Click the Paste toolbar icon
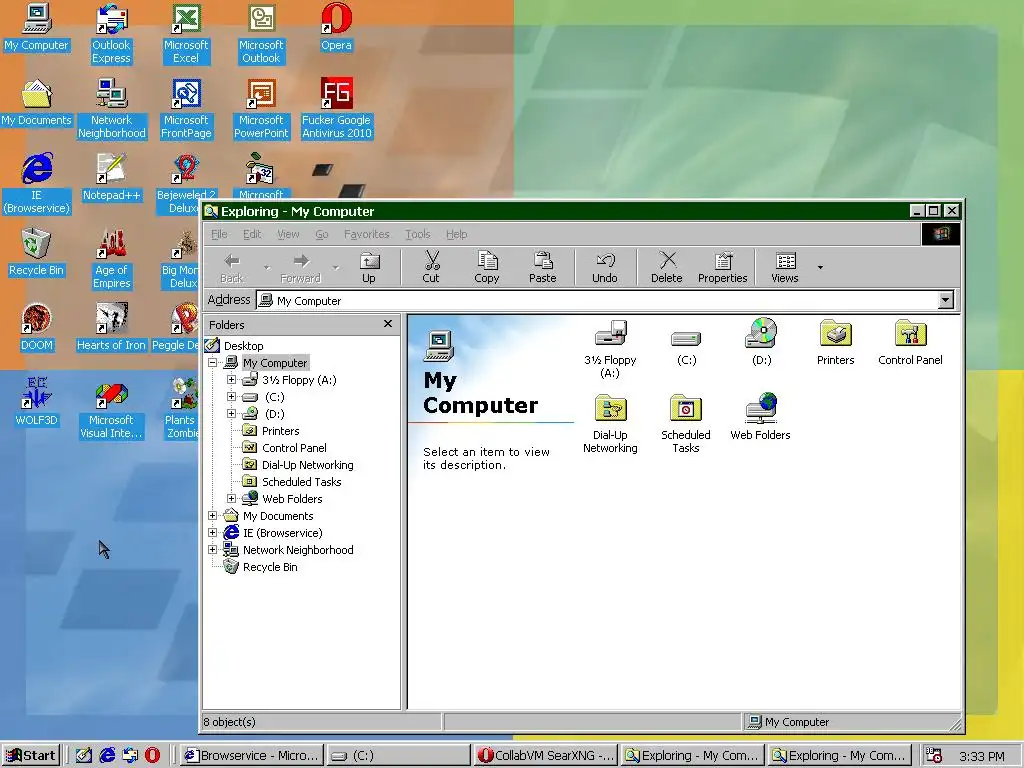Viewport: 1024px width, 768px height. pos(543,261)
